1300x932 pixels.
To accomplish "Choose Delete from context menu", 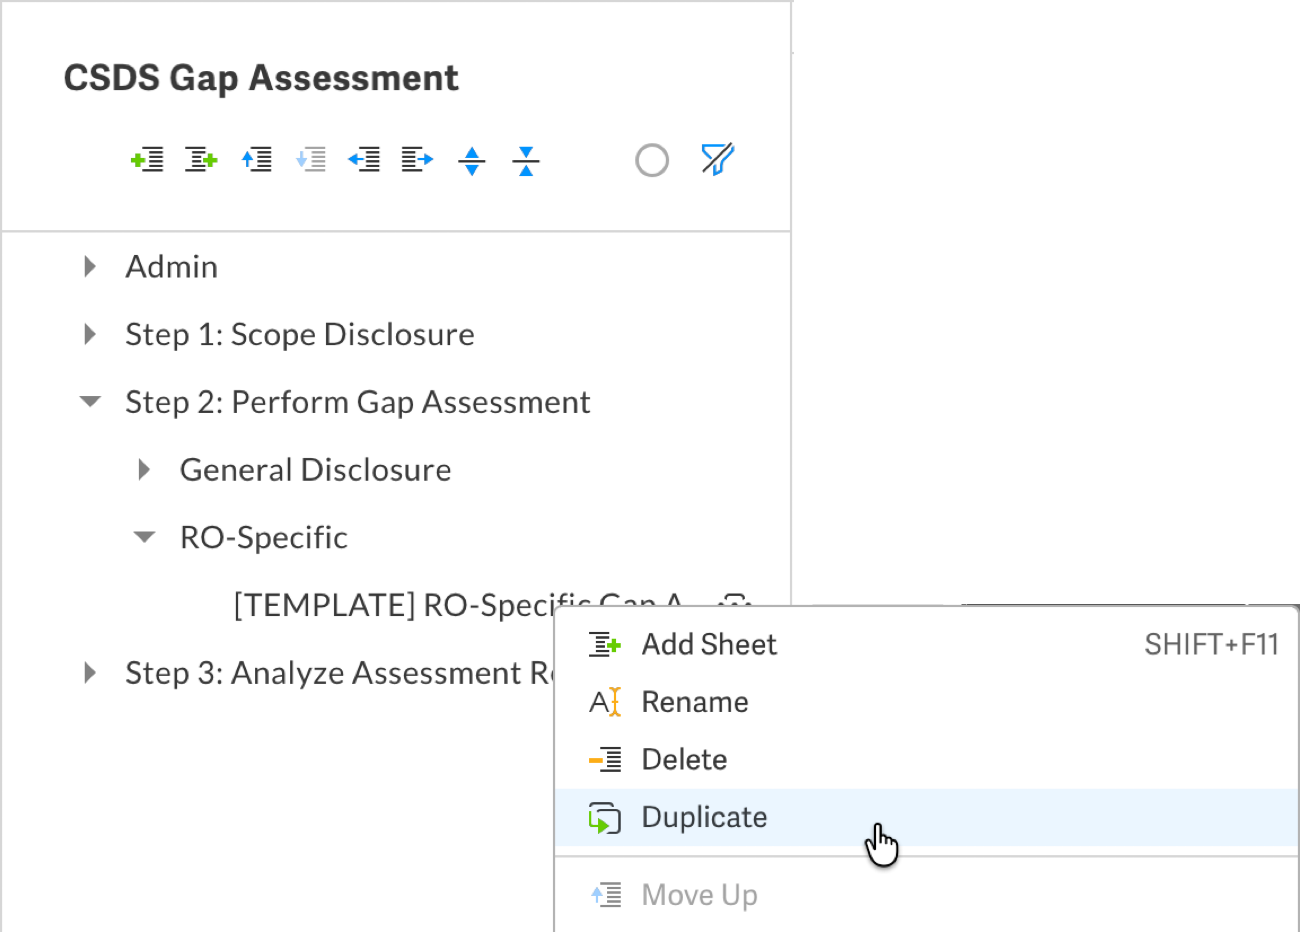I will 927,760.
